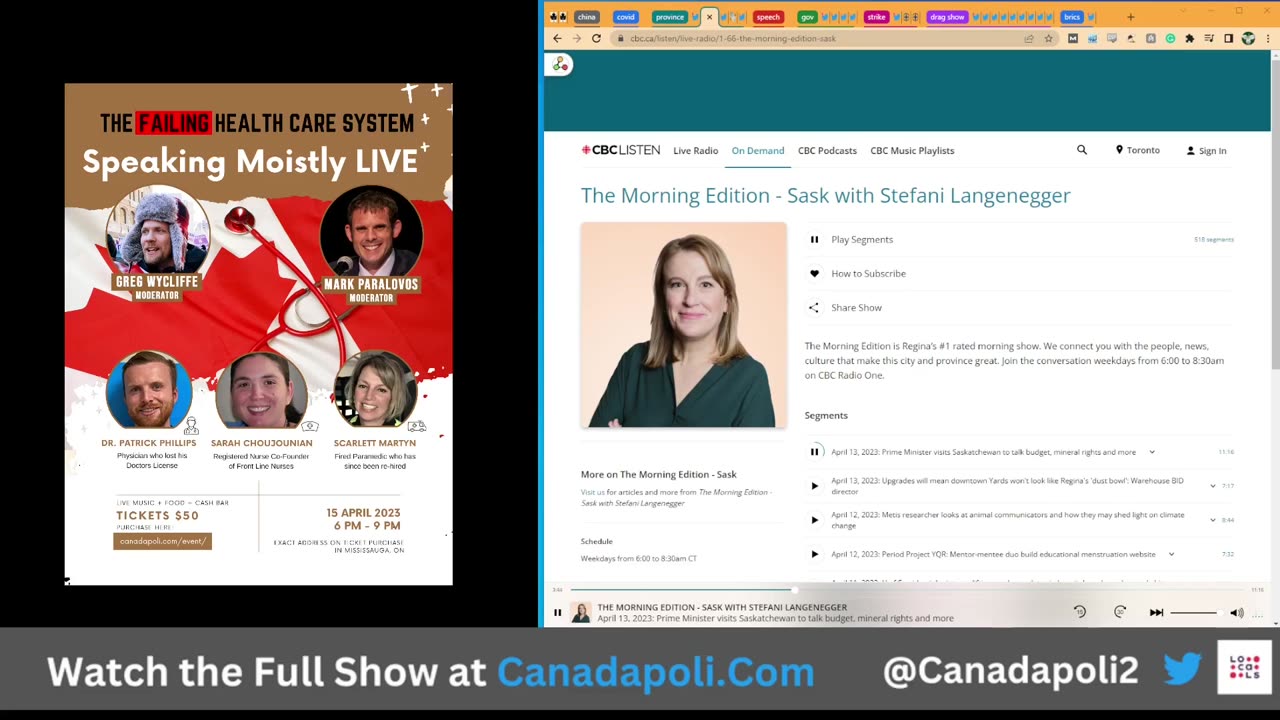The width and height of the screenshot is (1280, 720).
Task: Pause via the Play Segments button
Action: click(x=814, y=240)
